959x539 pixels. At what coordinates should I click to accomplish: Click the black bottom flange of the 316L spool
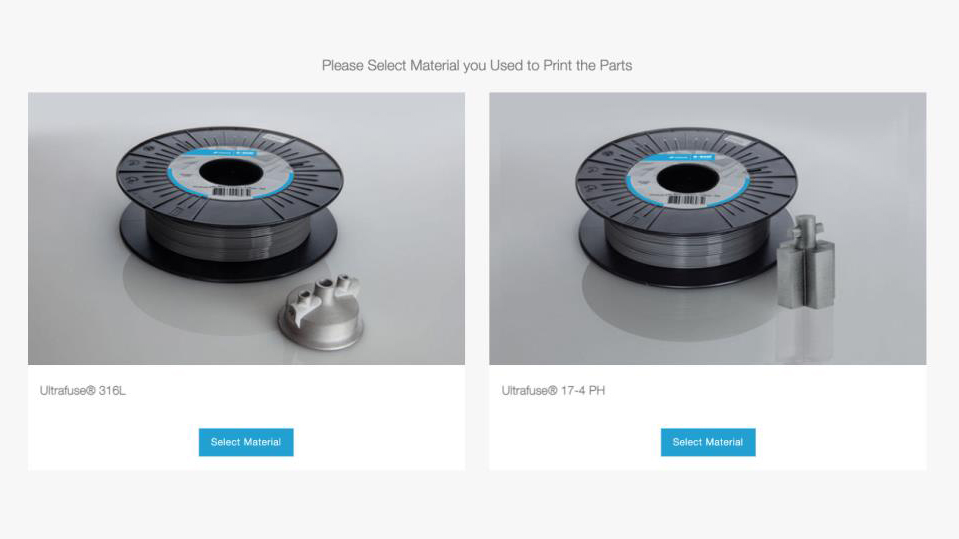point(228,270)
